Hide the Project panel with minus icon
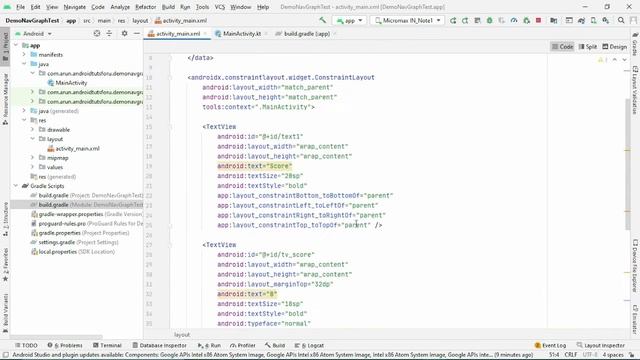This screenshot has width=640, height=360. click(137, 33)
